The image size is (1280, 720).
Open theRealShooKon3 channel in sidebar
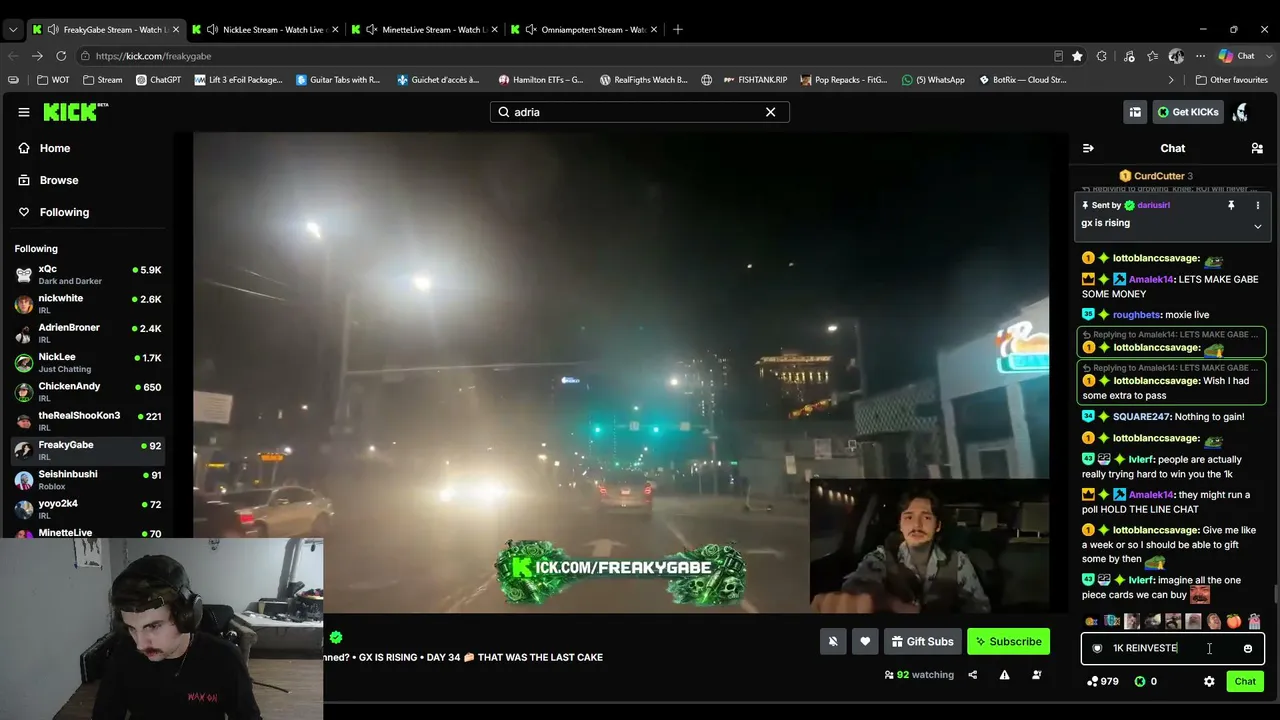pyautogui.click(x=87, y=421)
